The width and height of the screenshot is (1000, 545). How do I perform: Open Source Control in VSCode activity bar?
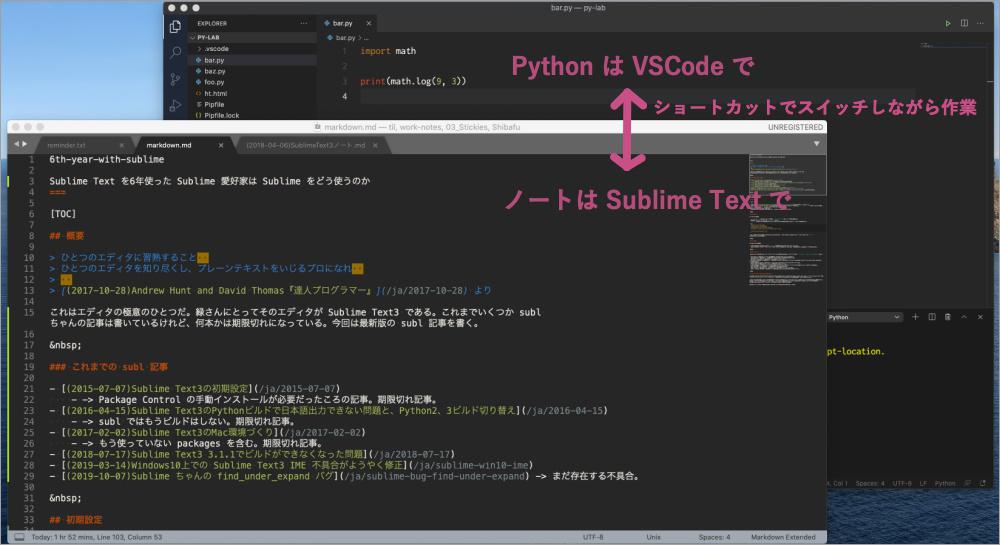(175, 79)
